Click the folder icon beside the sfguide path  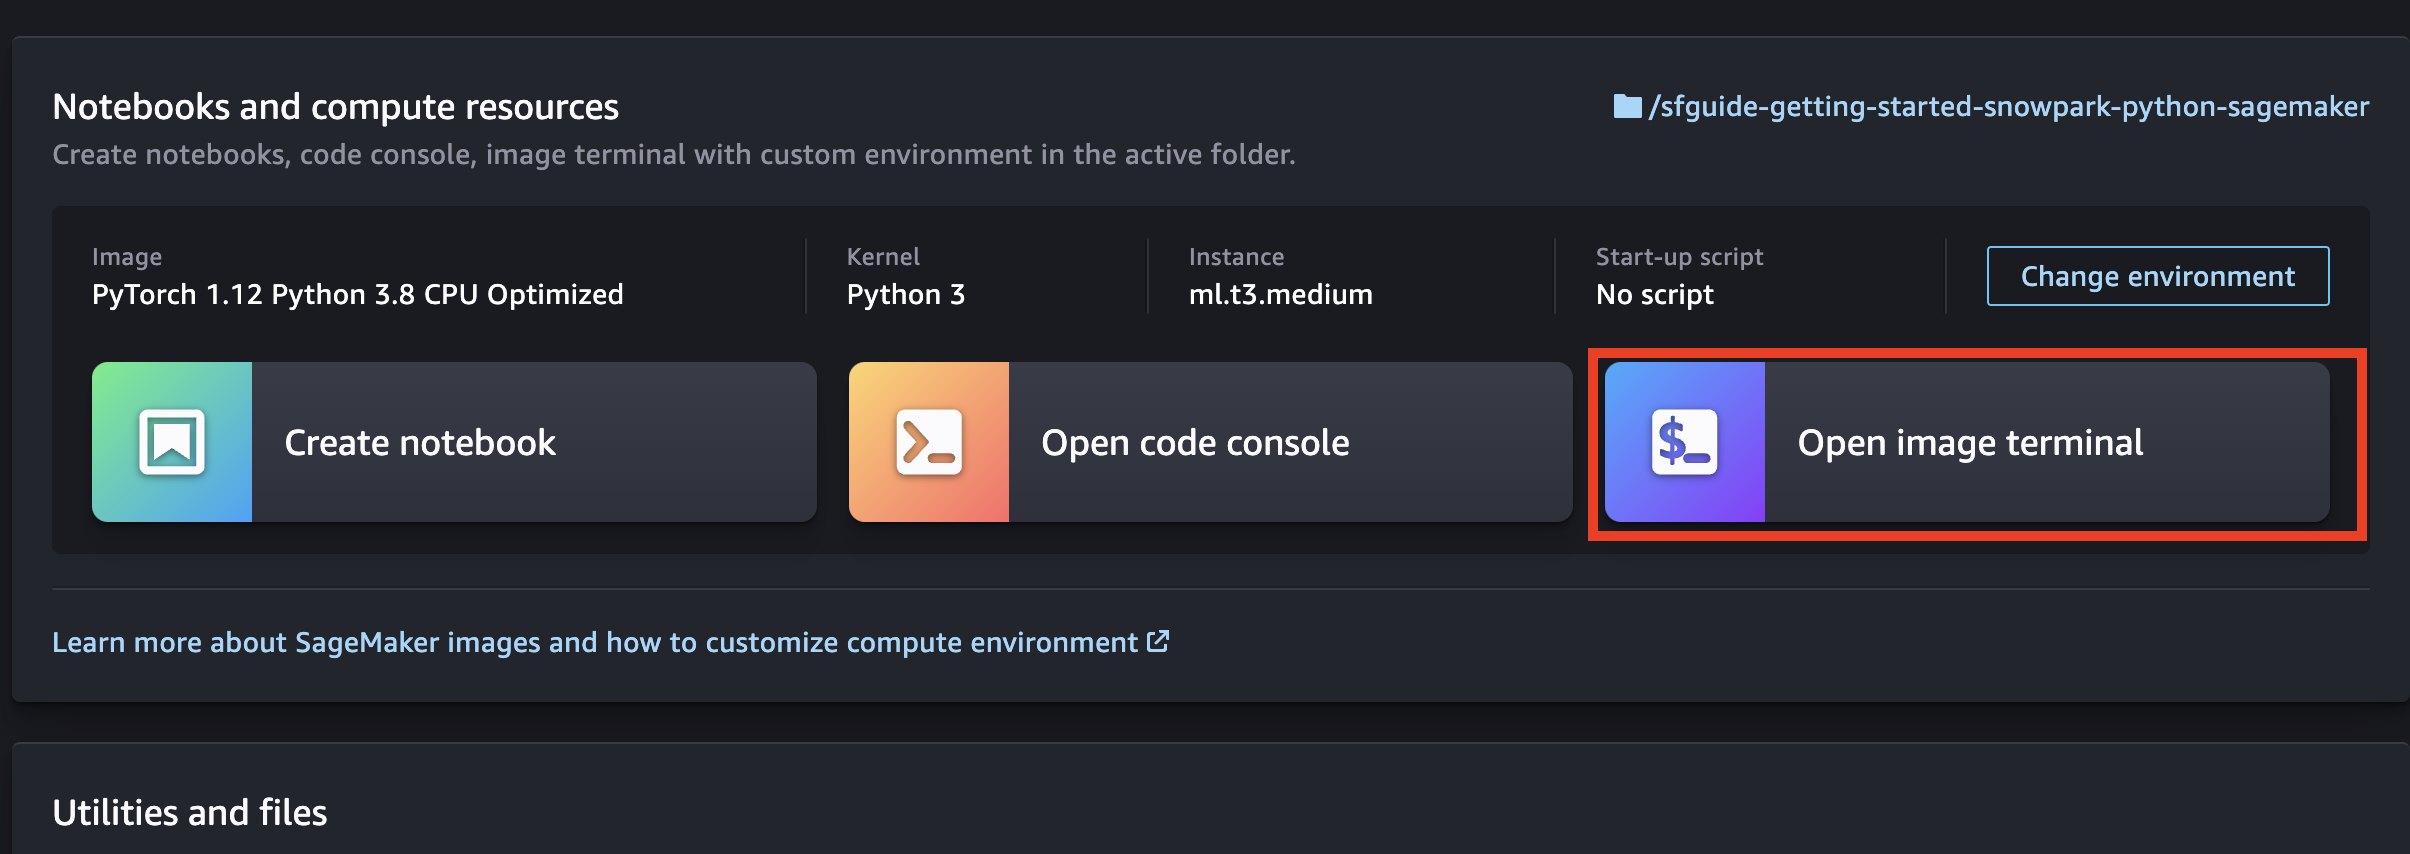click(1627, 106)
